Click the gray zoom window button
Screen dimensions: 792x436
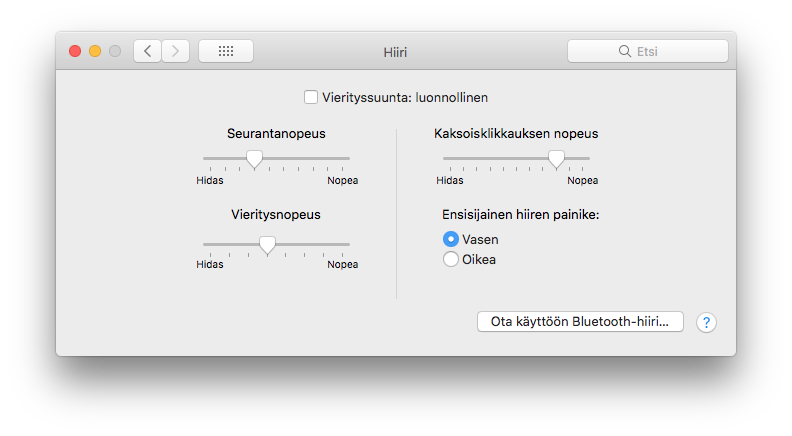click(x=115, y=51)
